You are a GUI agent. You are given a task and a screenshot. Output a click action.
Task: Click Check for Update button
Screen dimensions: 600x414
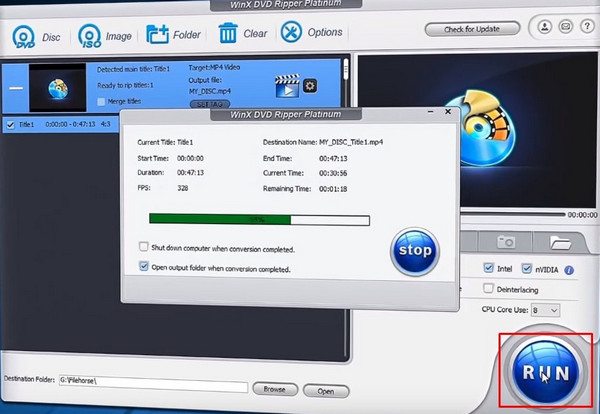[472, 29]
